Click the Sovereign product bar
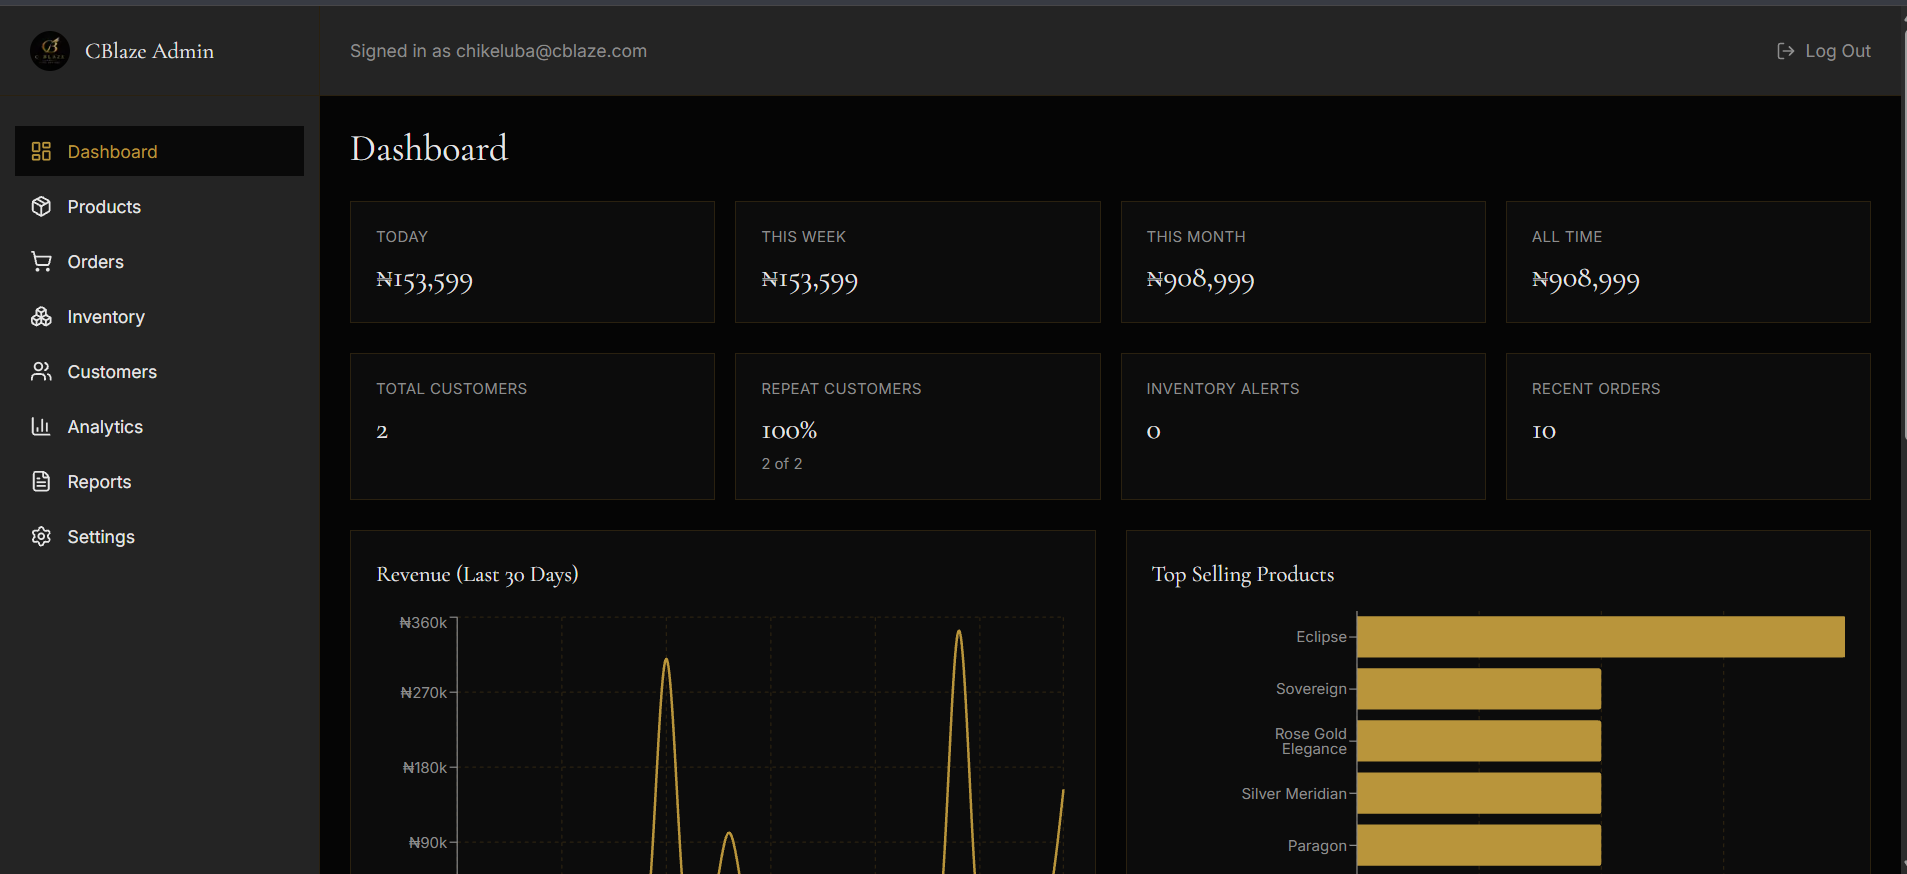Screen dimensions: 1907x874 (x=1479, y=689)
